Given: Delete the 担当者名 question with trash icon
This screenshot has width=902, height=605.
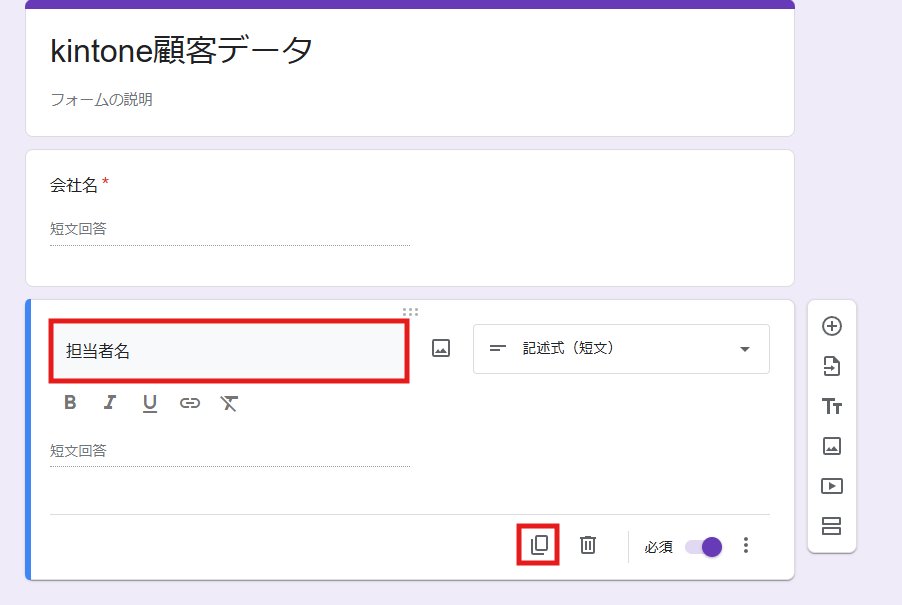Looking at the screenshot, I should 587,545.
